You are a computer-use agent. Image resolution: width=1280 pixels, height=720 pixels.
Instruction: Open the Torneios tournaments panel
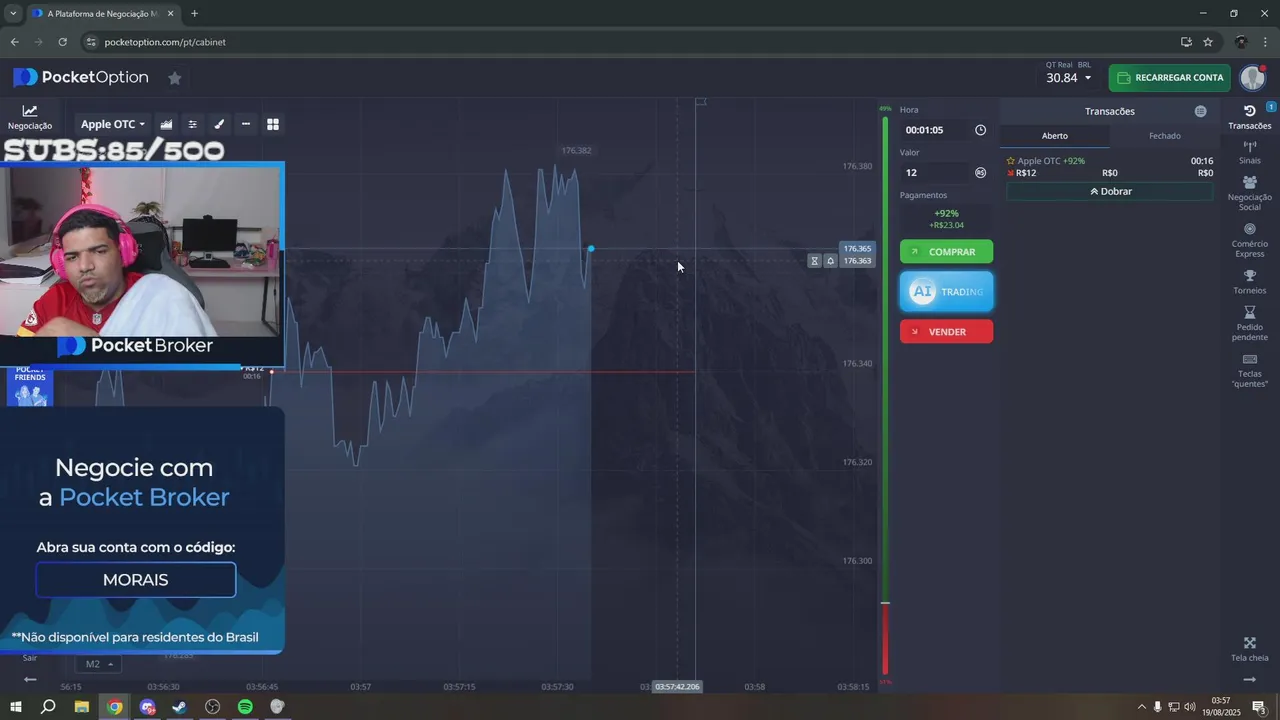click(x=1250, y=282)
